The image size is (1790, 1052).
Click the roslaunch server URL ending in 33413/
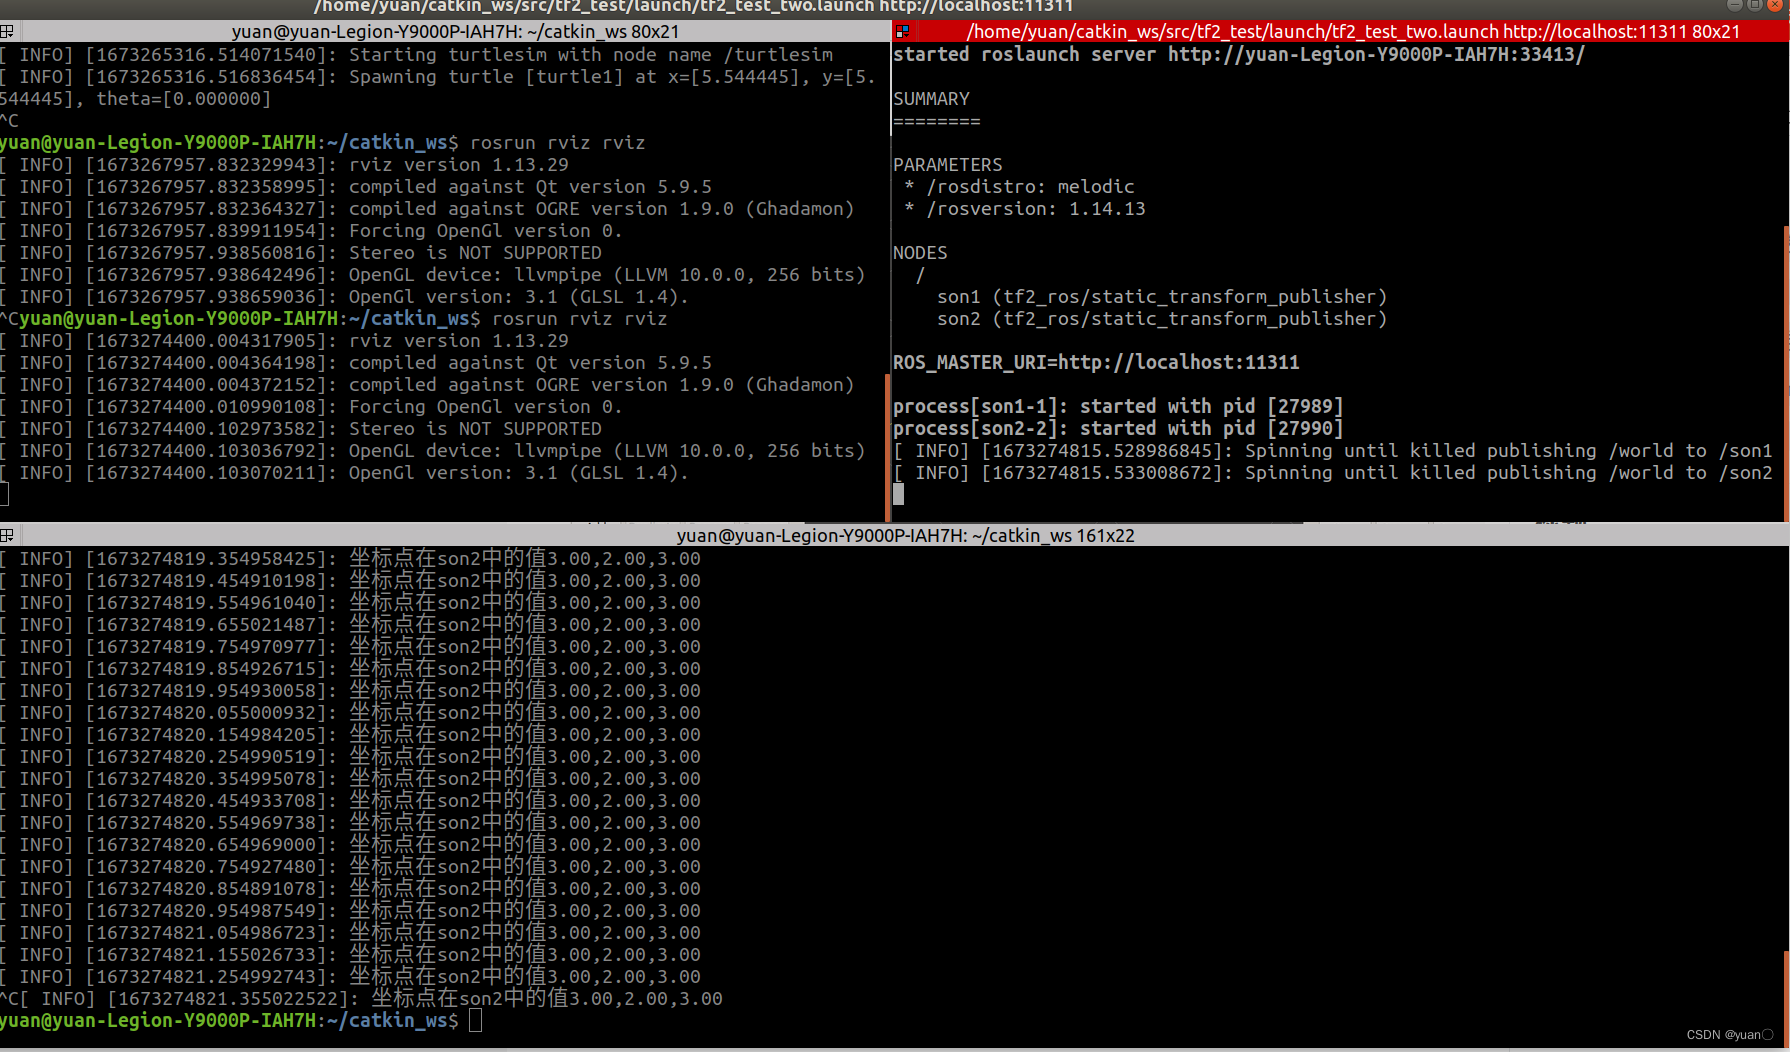point(1376,55)
